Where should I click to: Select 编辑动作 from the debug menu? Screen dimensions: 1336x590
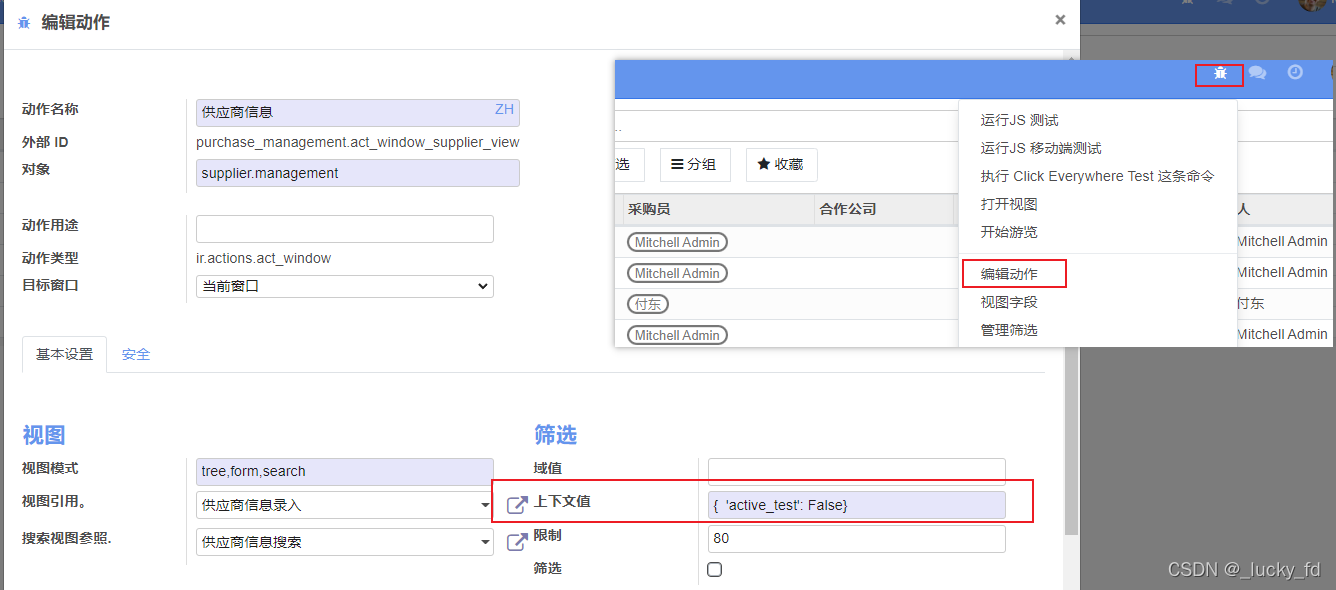coord(1013,272)
